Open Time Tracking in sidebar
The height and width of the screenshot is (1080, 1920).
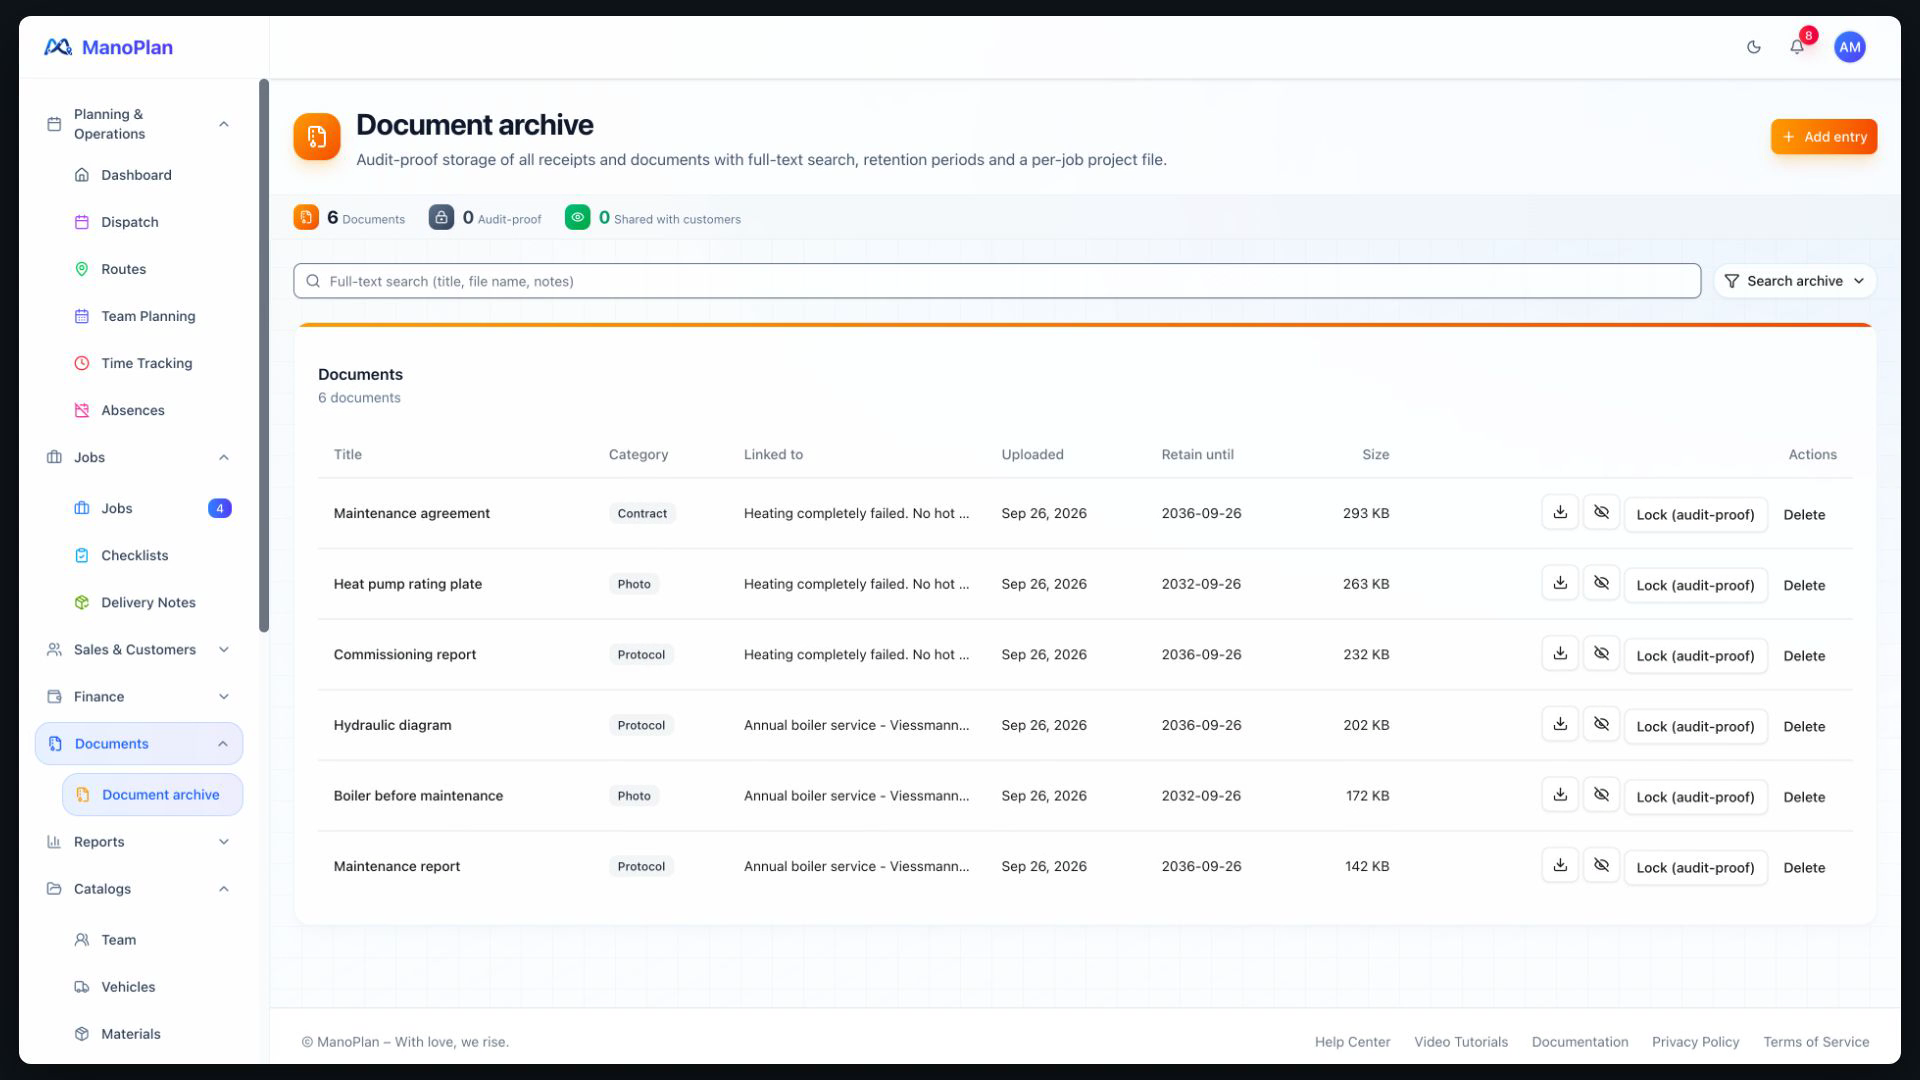[x=152, y=363]
